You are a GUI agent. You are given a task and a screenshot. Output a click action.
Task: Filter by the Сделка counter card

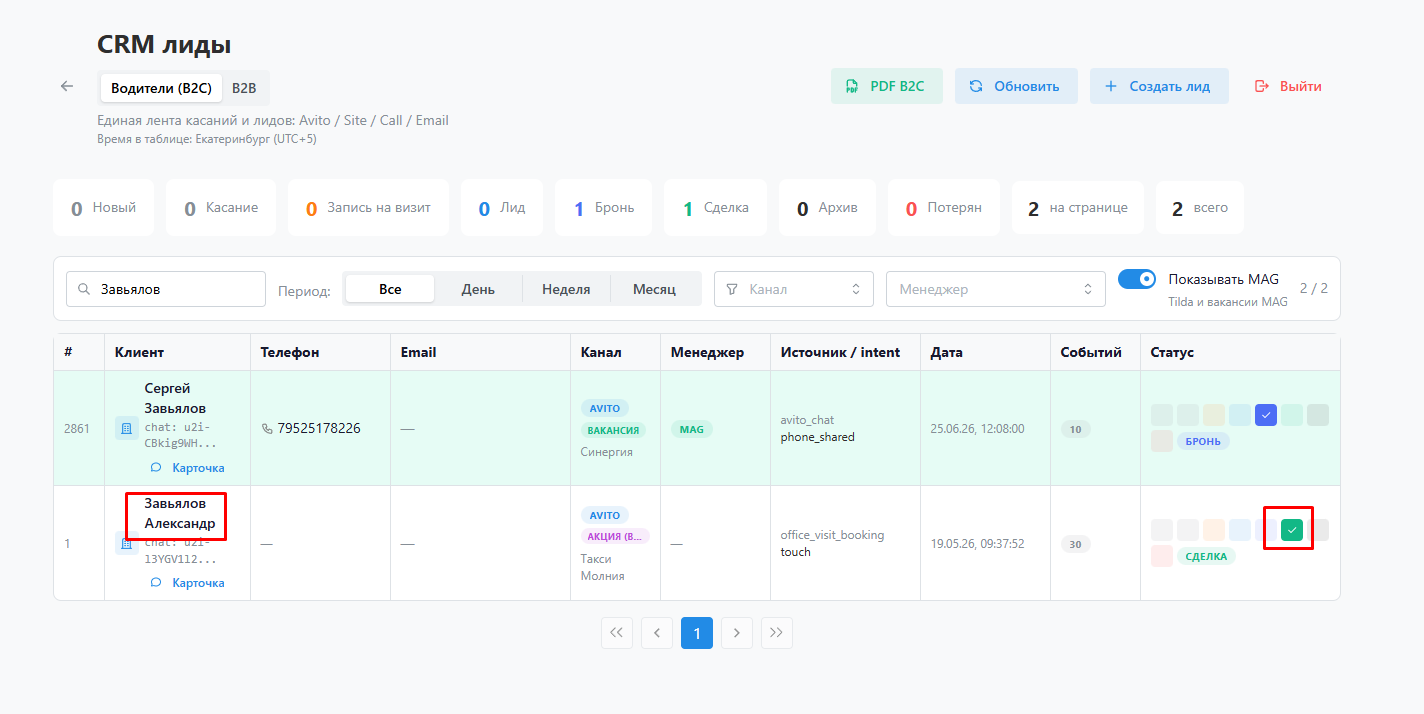(715, 208)
